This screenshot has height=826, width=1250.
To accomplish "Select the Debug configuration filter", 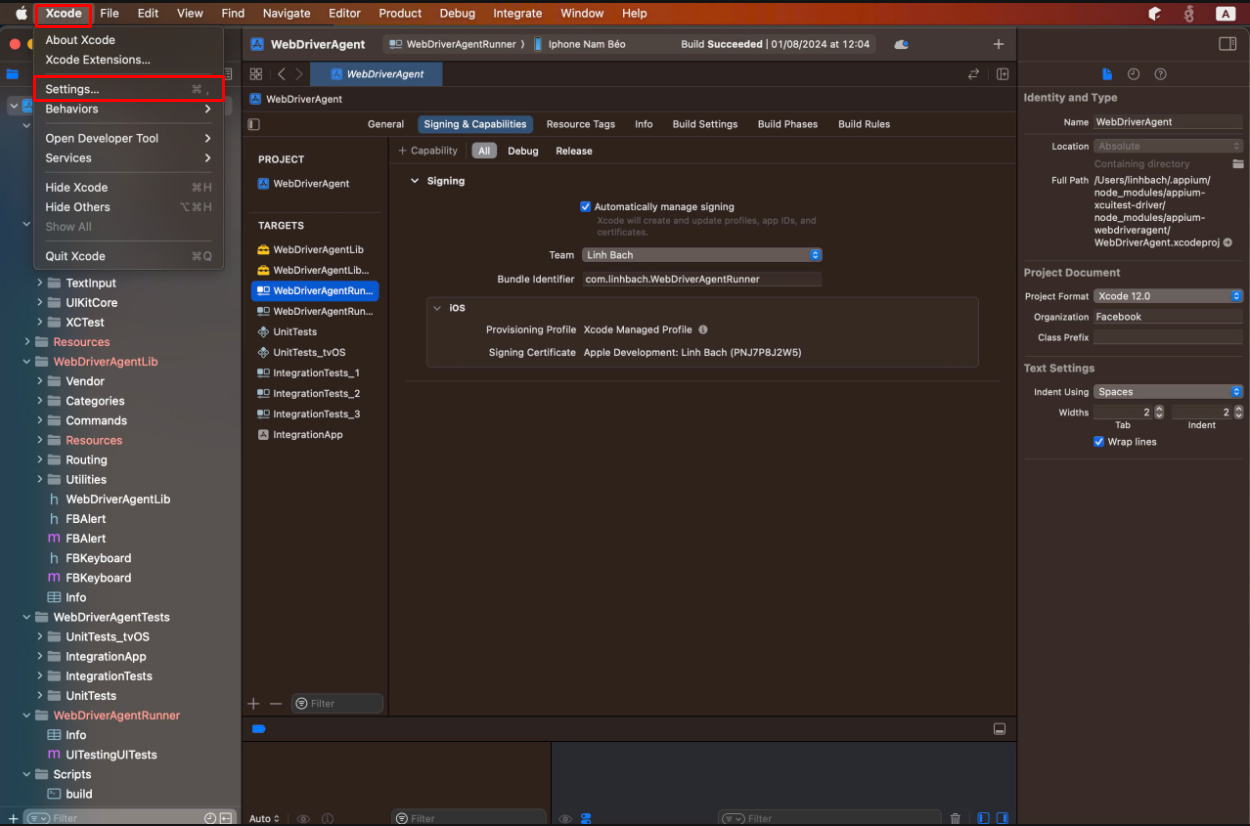I will (522, 151).
